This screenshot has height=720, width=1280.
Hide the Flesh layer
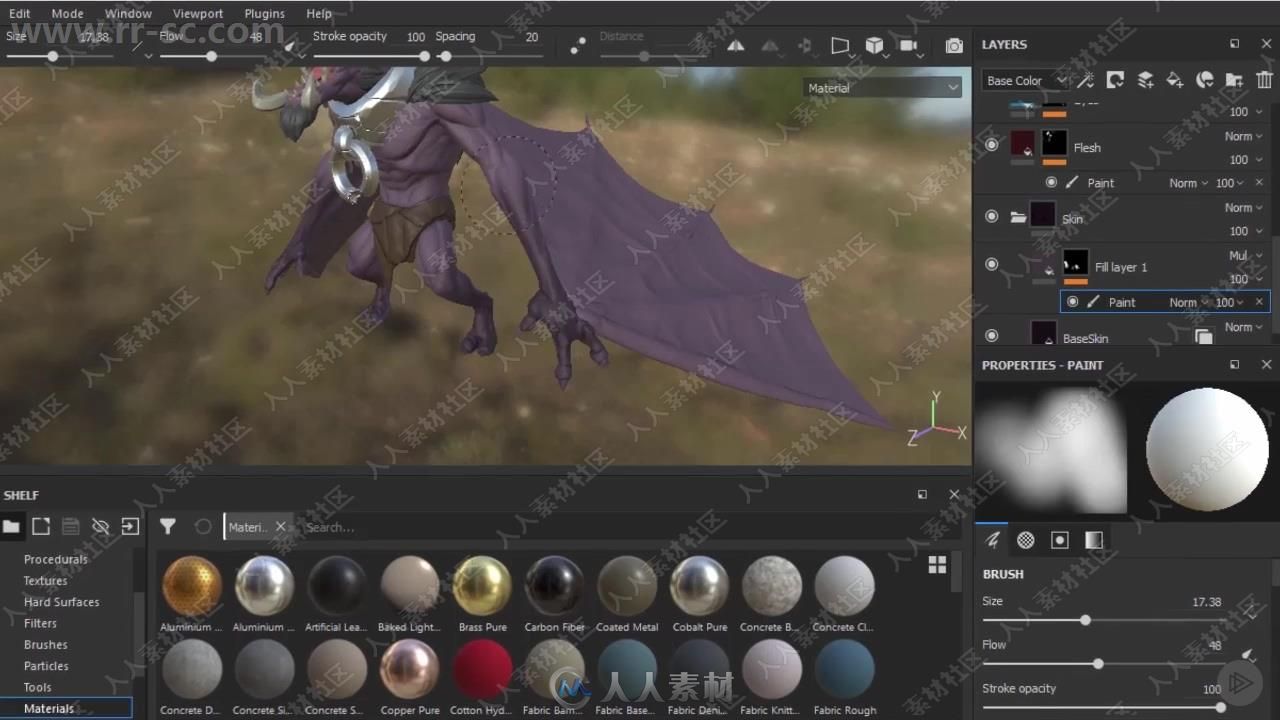pyautogui.click(x=991, y=145)
